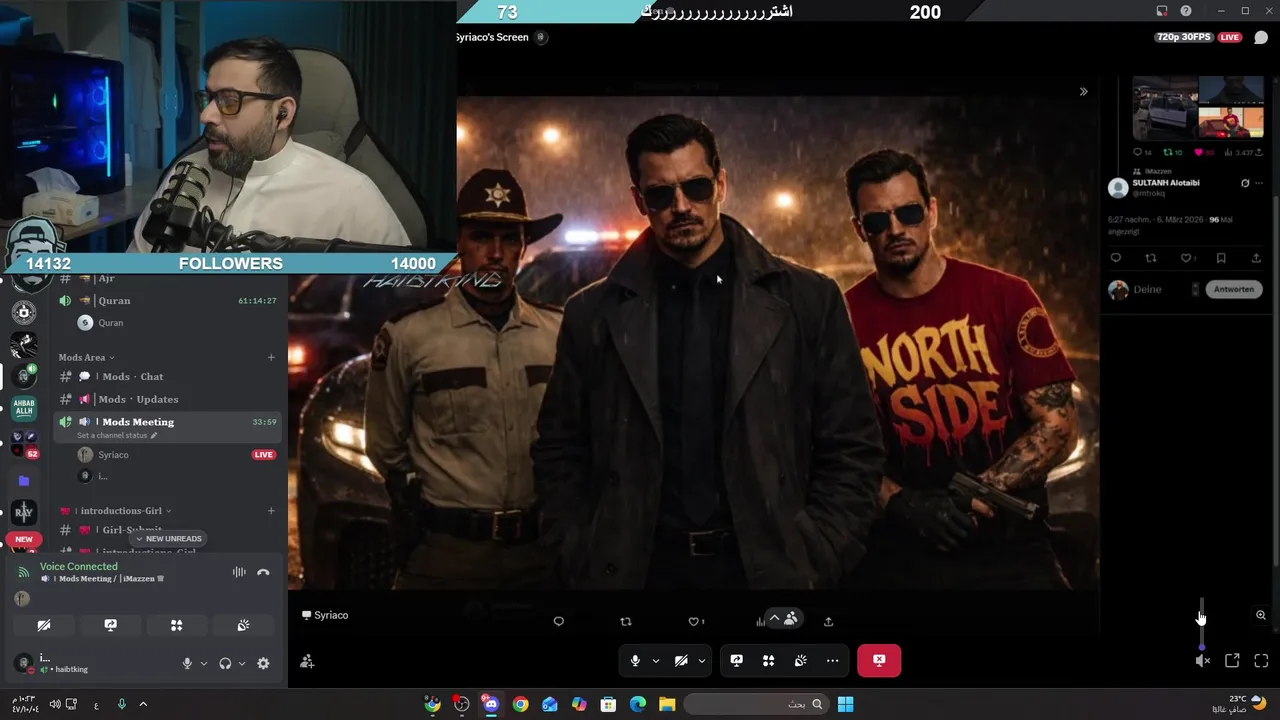Pop out the stream into a window
Screen dimensions: 1280x720
(1232, 660)
